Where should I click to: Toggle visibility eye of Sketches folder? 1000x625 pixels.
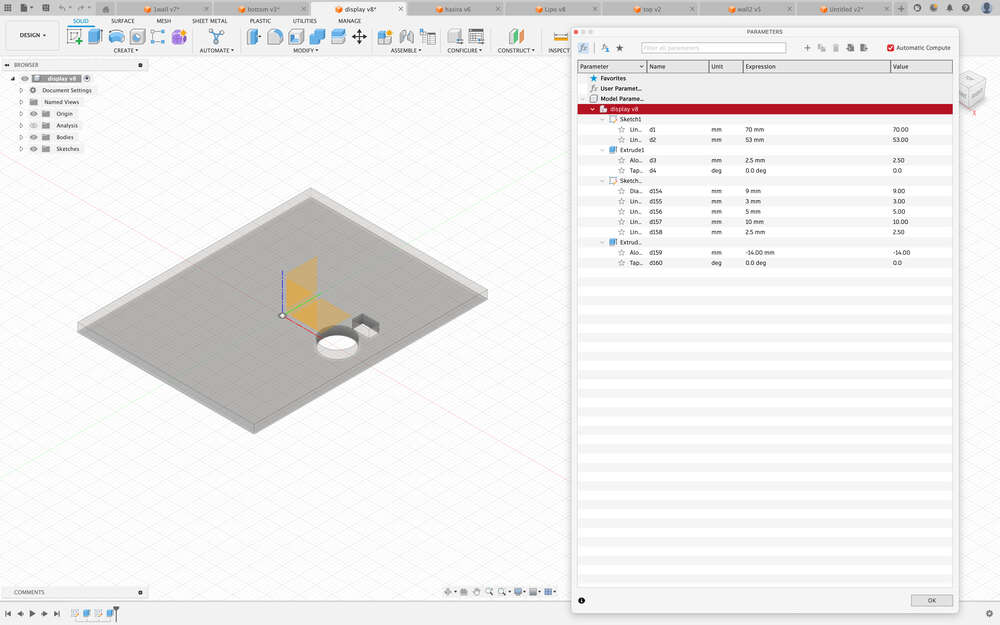click(34, 149)
